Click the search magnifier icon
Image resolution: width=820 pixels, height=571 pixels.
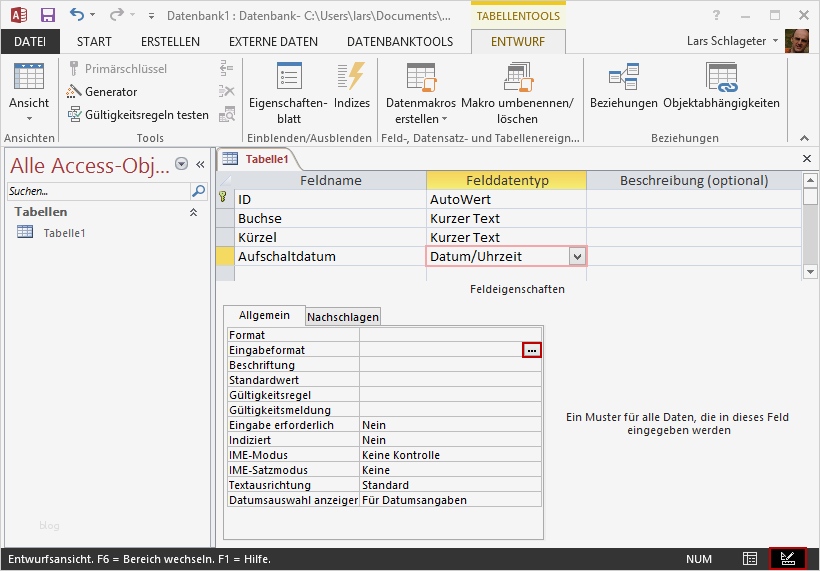pos(199,191)
